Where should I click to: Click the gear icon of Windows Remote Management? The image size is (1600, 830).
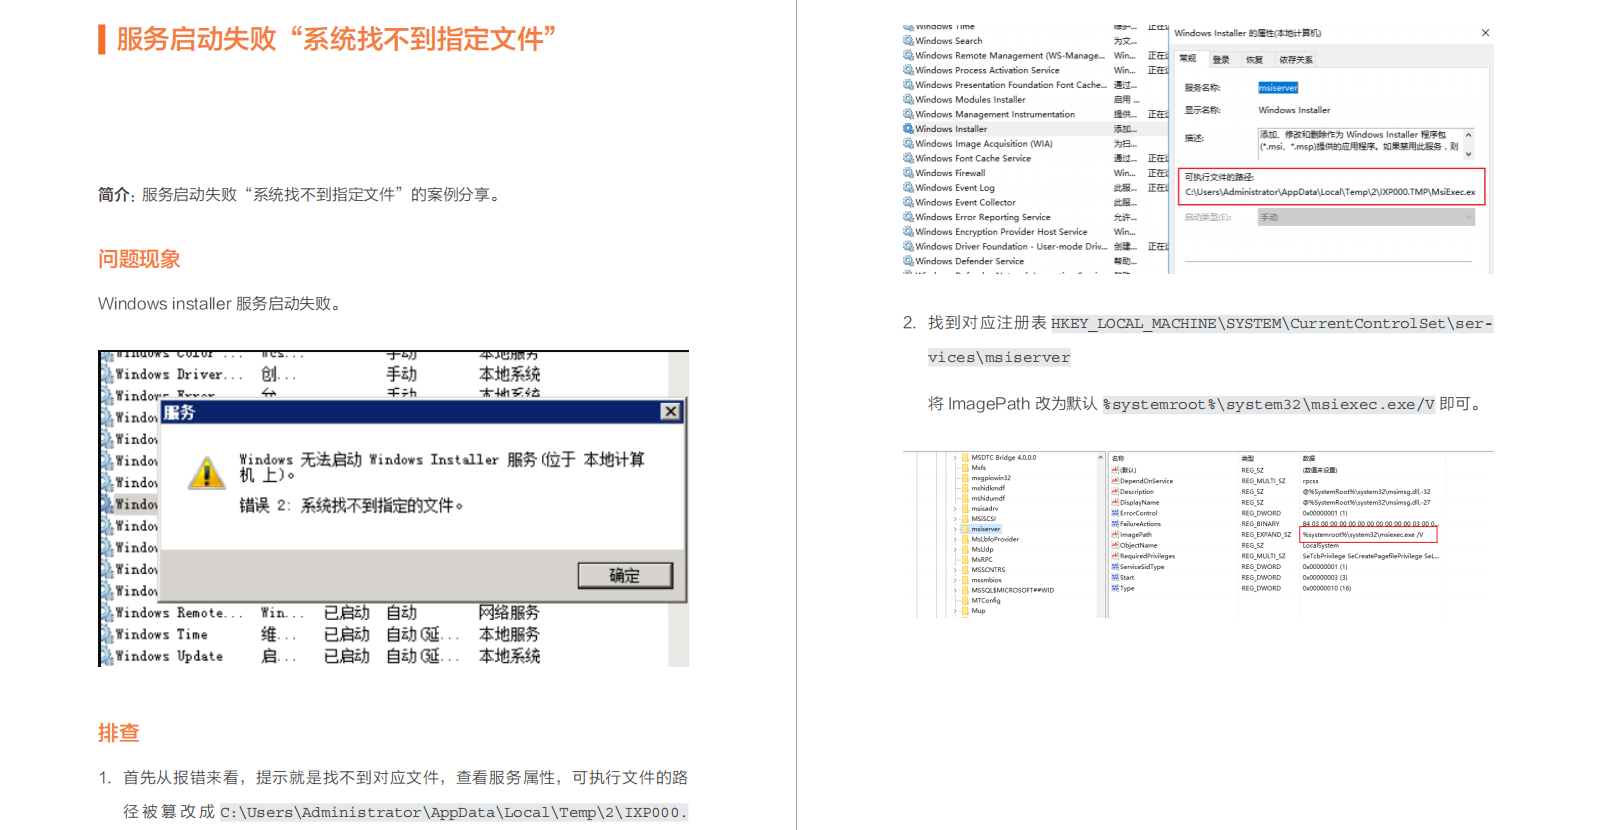coord(908,56)
